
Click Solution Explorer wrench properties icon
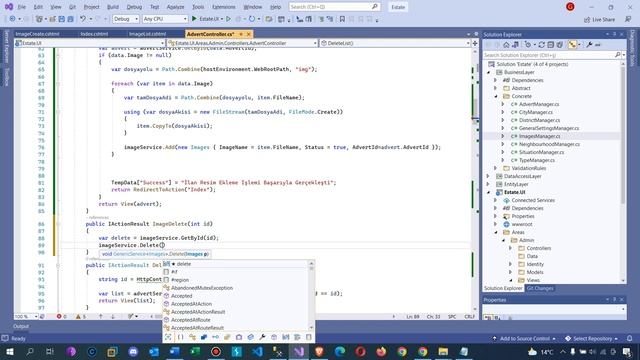point(589,45)
